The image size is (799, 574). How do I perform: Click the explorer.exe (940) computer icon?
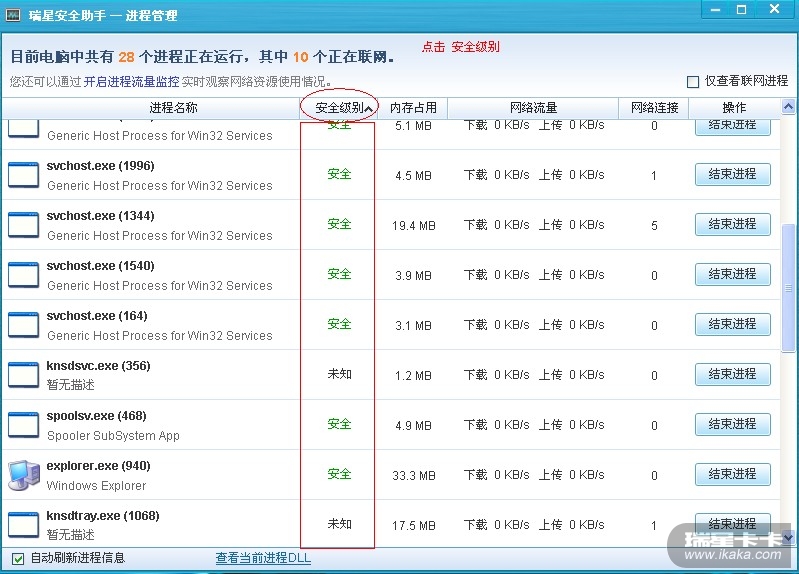(x=23, y=475)
